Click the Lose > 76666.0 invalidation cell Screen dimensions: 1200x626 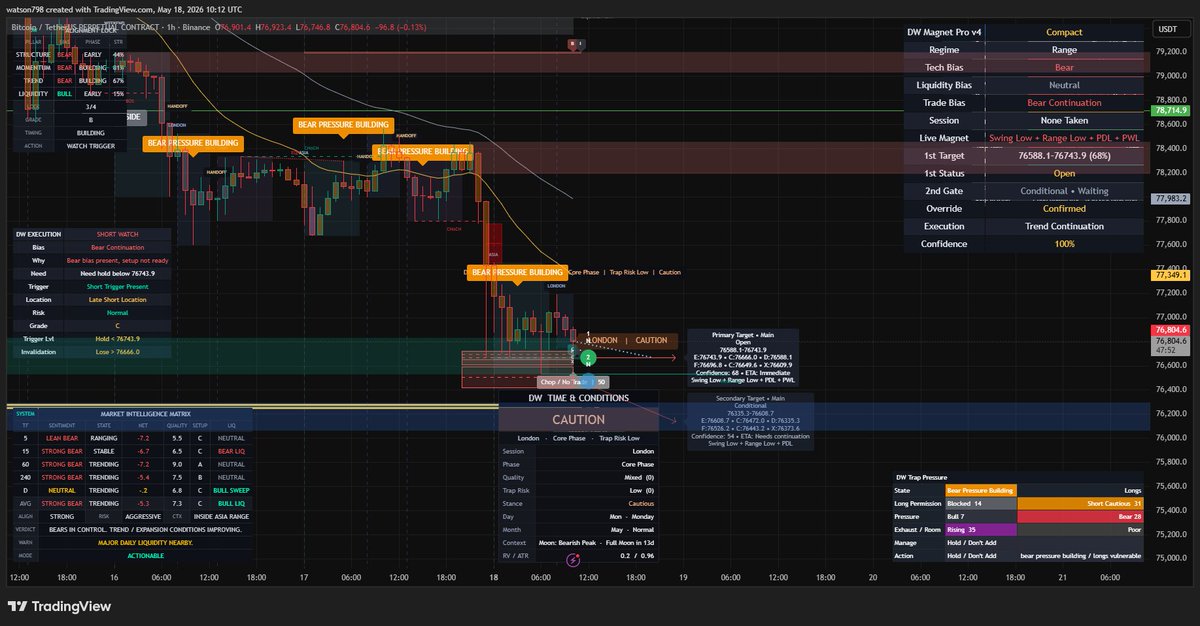pos(118,351)
